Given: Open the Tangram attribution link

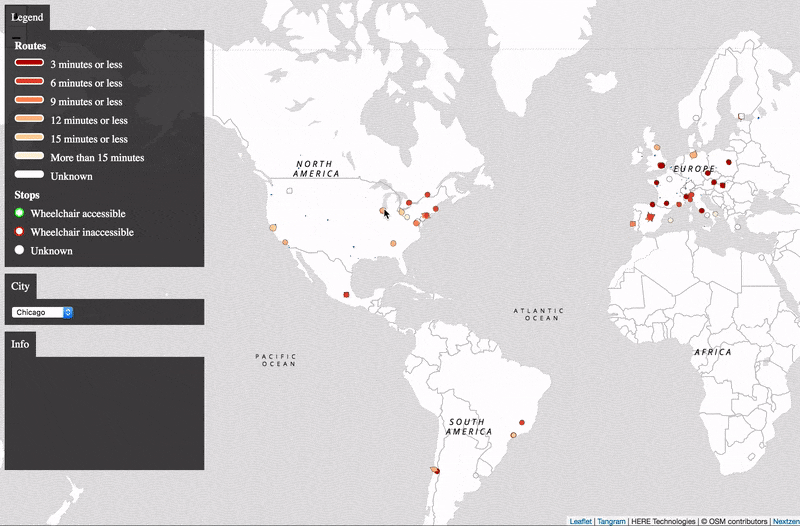Looking at the screenshot, I should tap(611, 521).
